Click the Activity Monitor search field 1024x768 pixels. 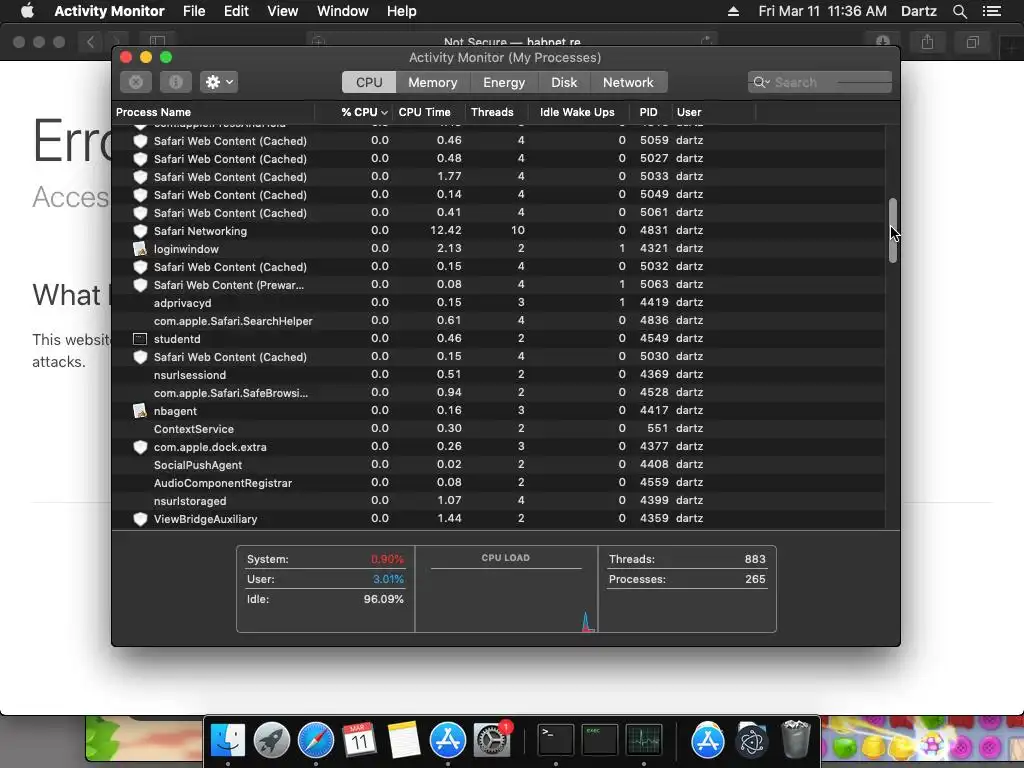click(x=820, y=82)
